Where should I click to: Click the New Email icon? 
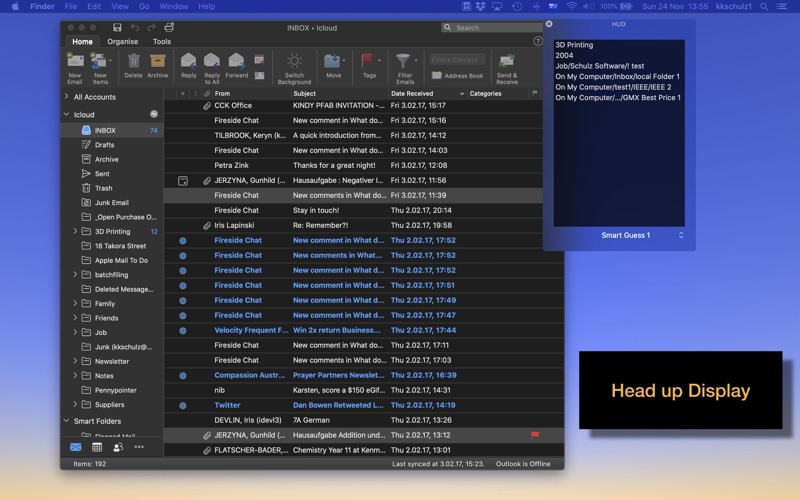coord(75,61)
